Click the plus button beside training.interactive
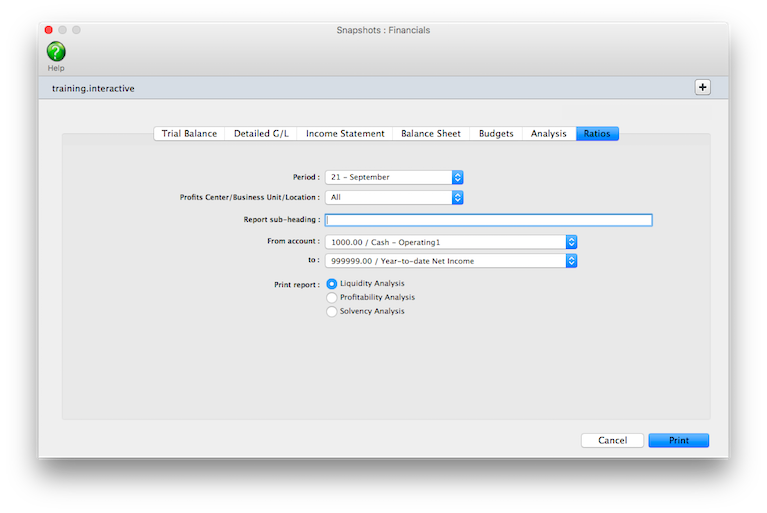 [x=702, y=87]
